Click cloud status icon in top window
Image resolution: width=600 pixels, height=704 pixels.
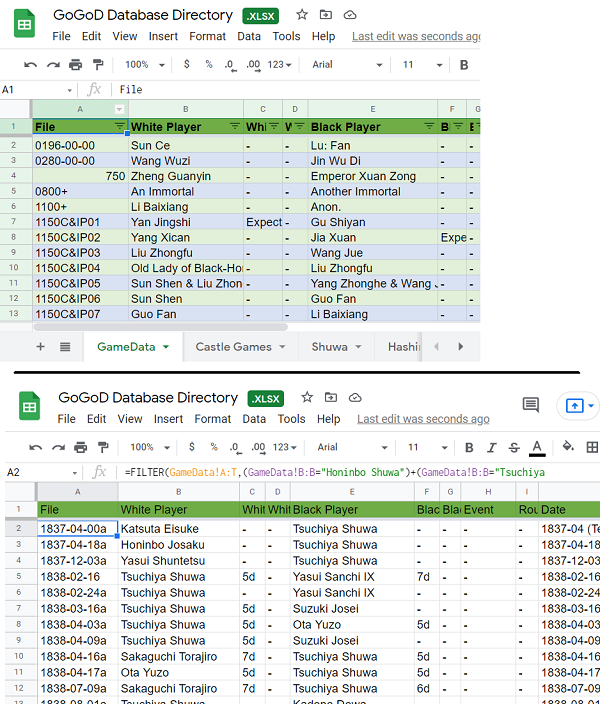(x=350, y=15)
